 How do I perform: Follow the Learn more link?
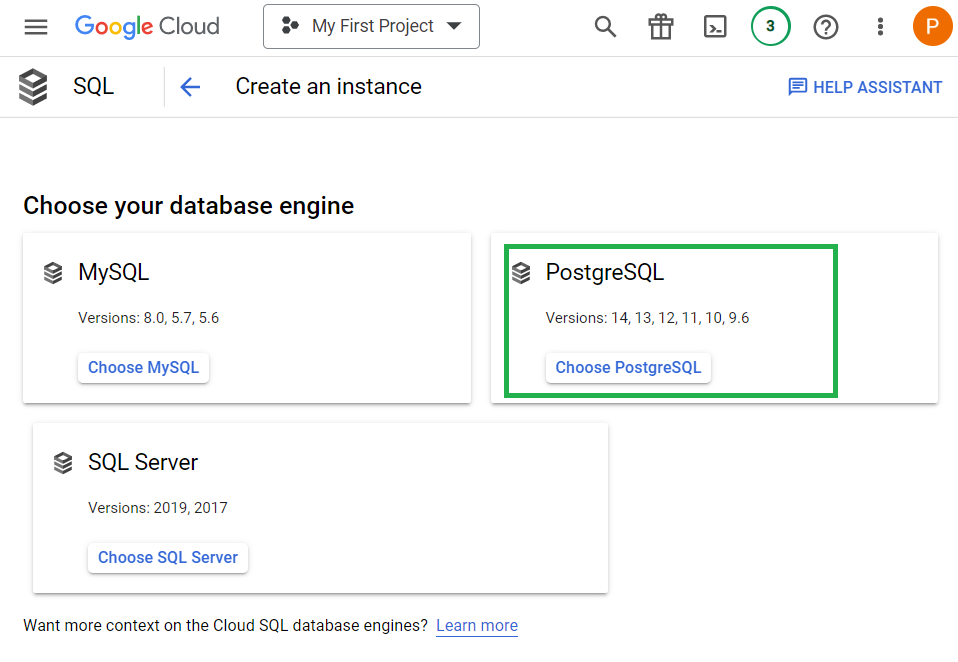click(x=477, y=625)
